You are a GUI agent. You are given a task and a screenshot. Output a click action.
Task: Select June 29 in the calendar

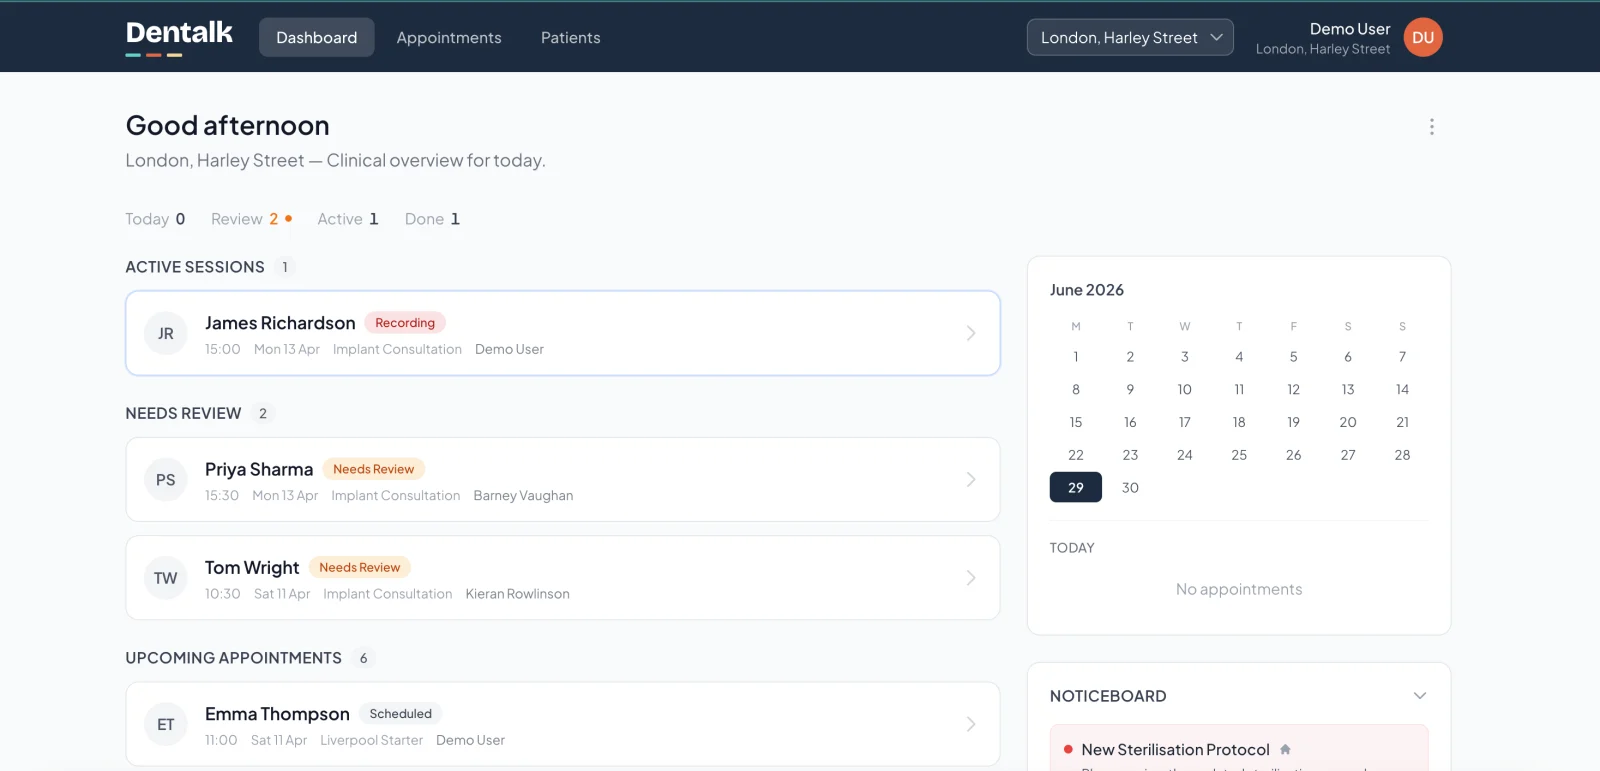[1076, 487]
